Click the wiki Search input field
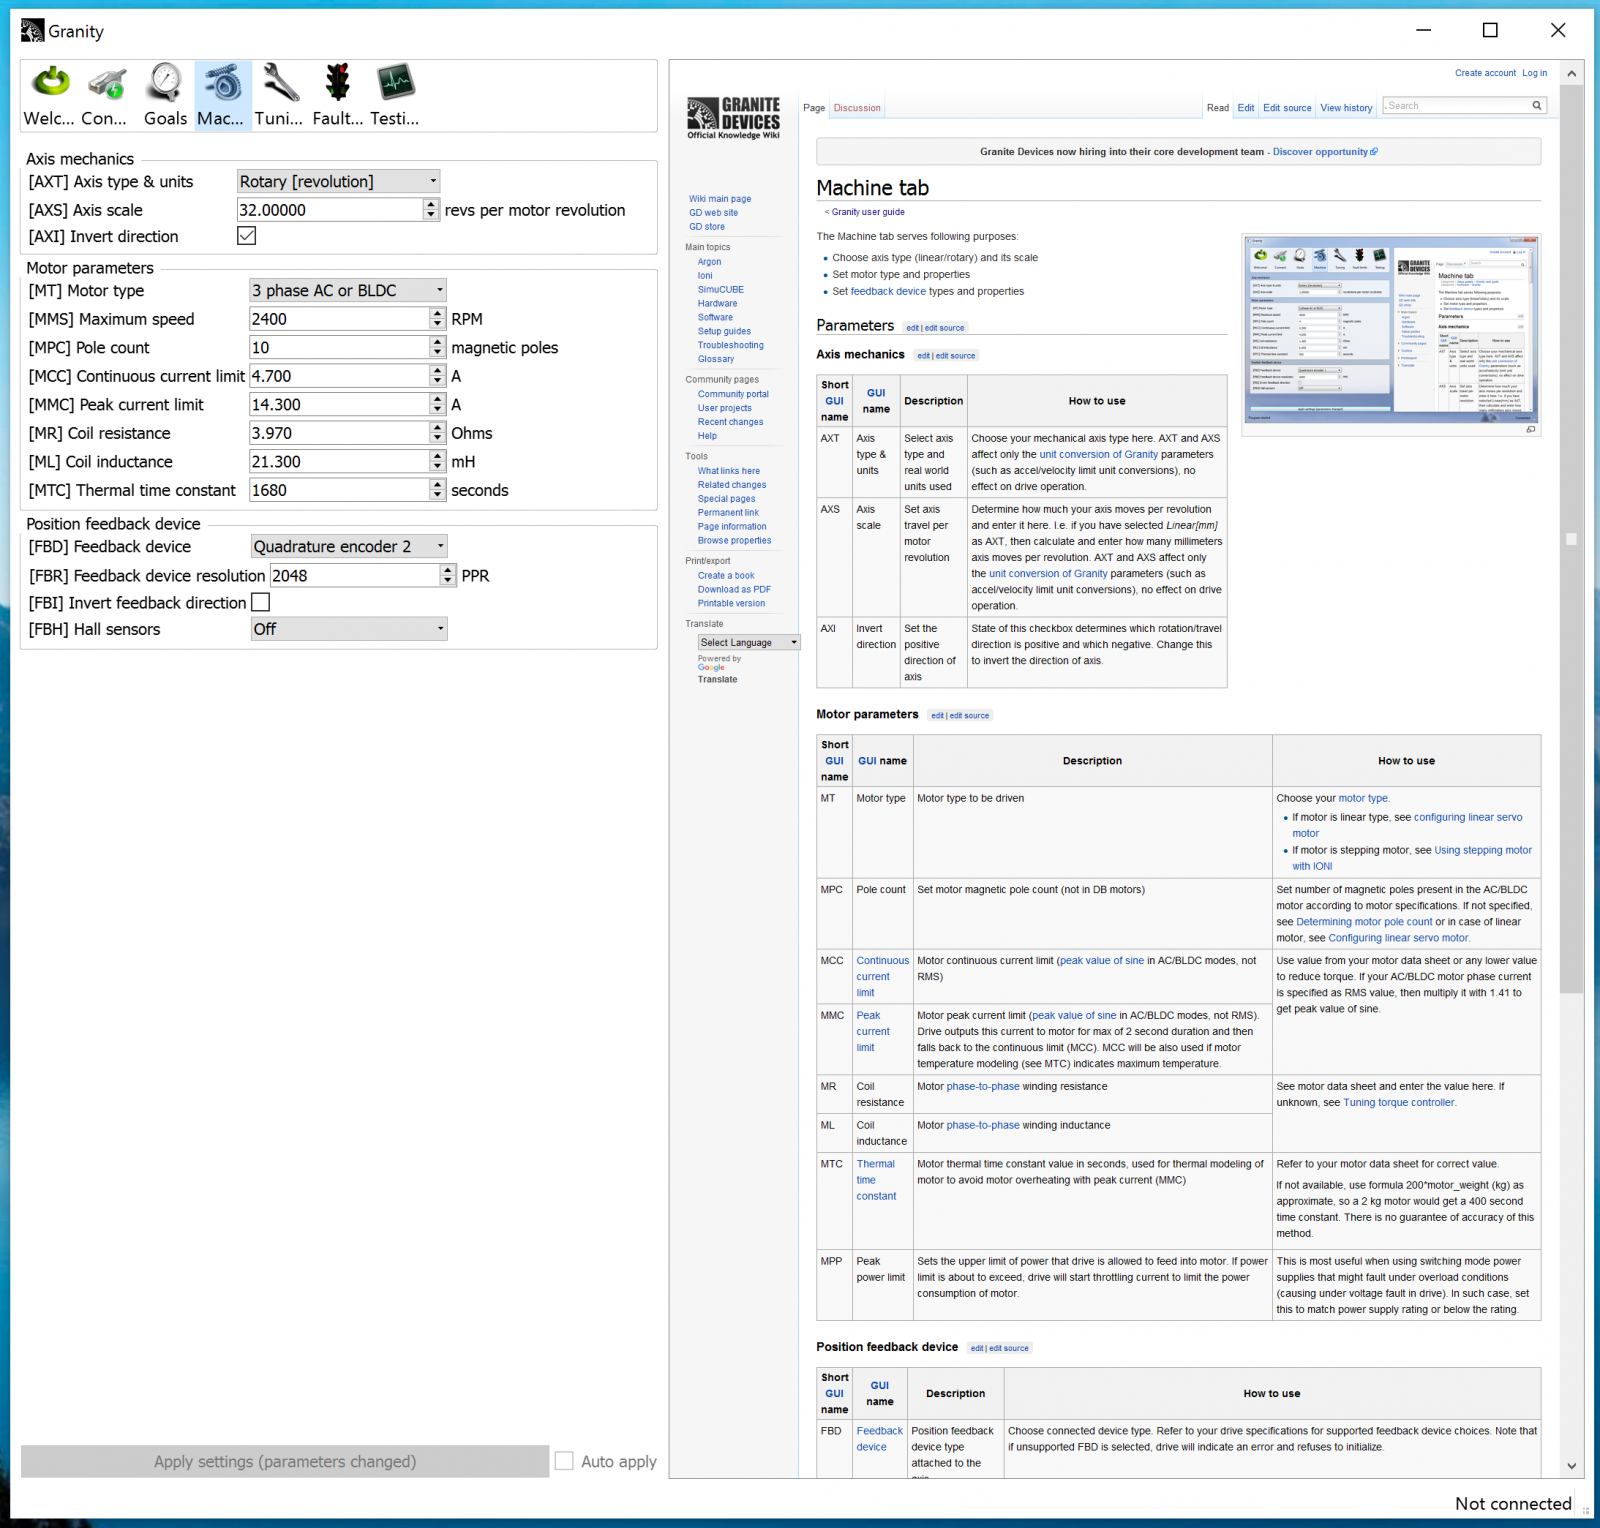The image size is (1600, 1528). pos(1457,106)
